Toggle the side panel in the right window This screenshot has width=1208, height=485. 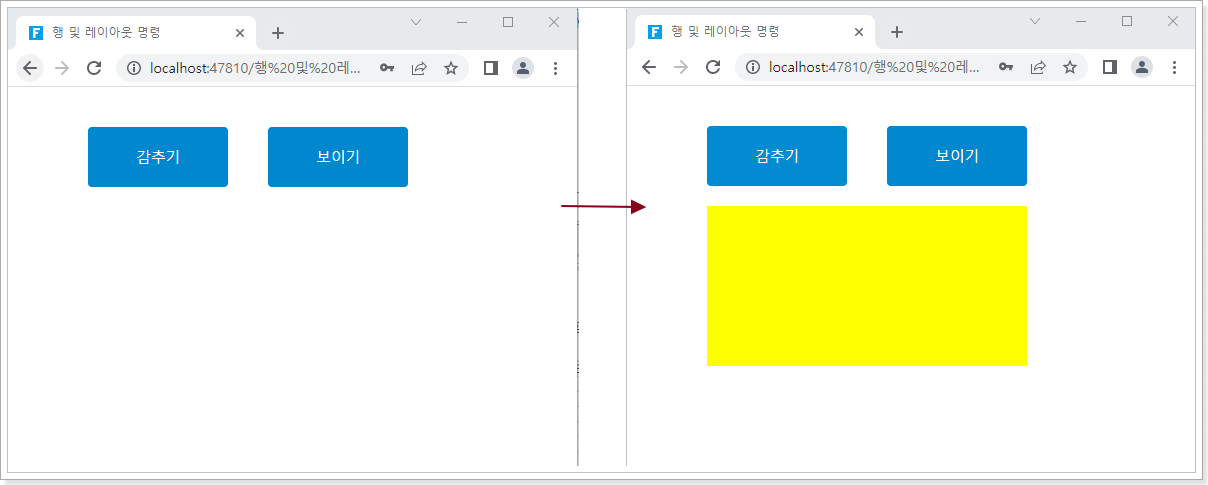pyautogui.click(x=1109, y=67)
